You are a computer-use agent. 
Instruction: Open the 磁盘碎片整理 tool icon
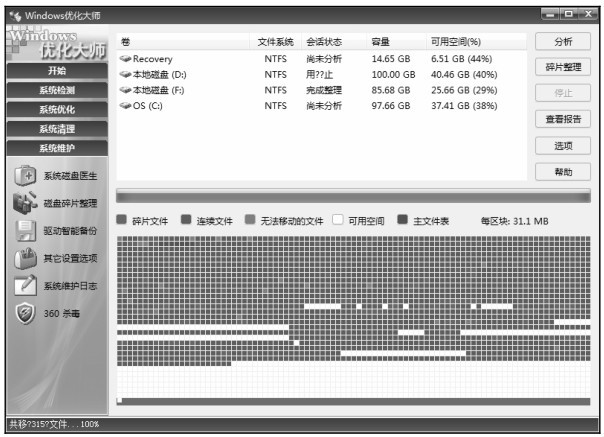pos(25,203)
